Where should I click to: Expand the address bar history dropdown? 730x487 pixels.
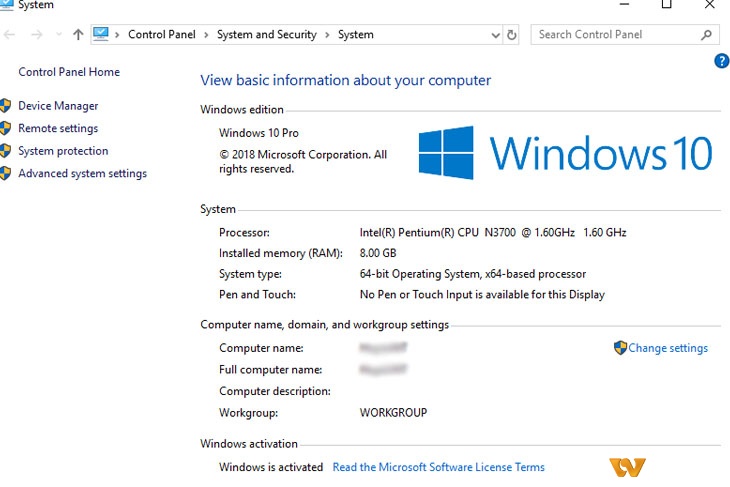495,35
